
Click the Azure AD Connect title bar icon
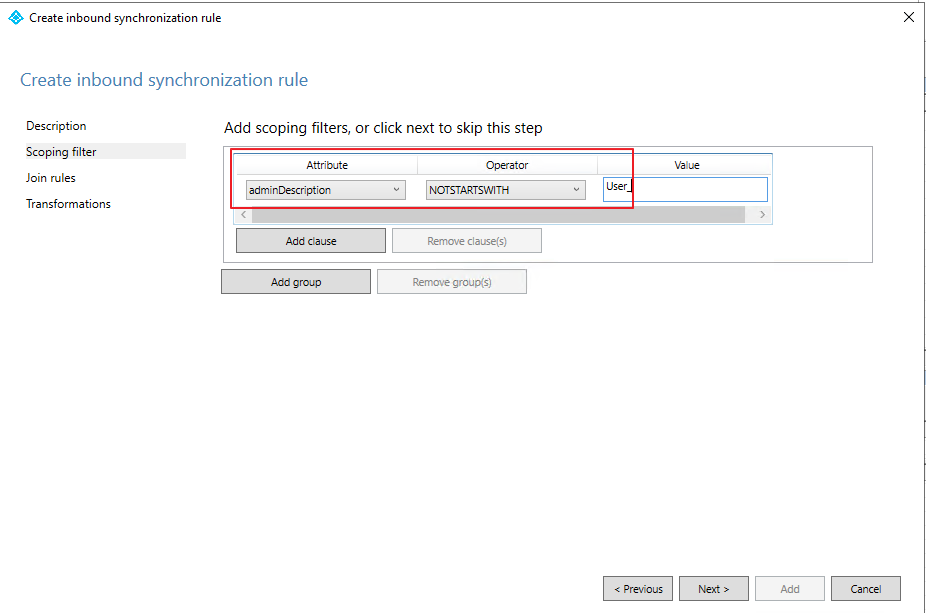(16, 18)
